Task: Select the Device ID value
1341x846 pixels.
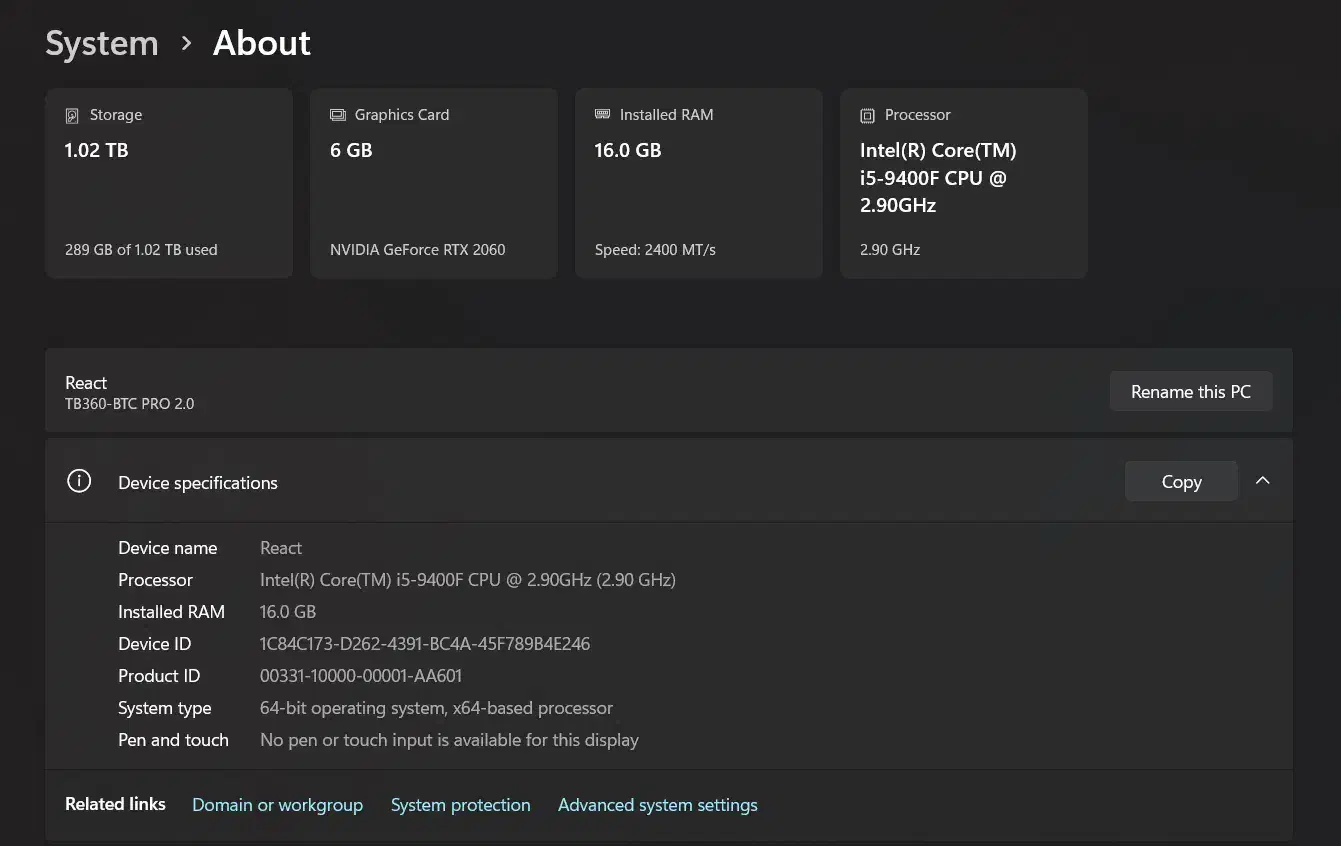Action: (425, 643)
